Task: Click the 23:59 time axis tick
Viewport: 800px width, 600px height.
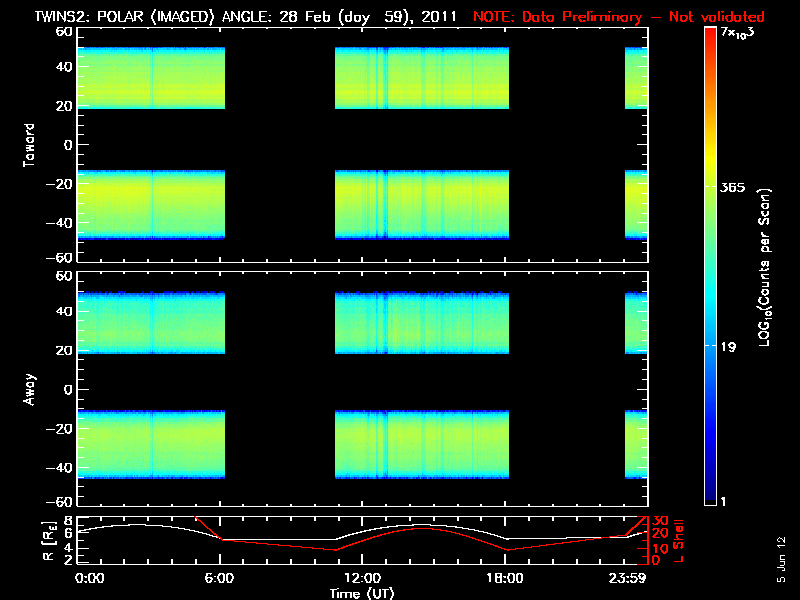Action: tap(628, 578)
